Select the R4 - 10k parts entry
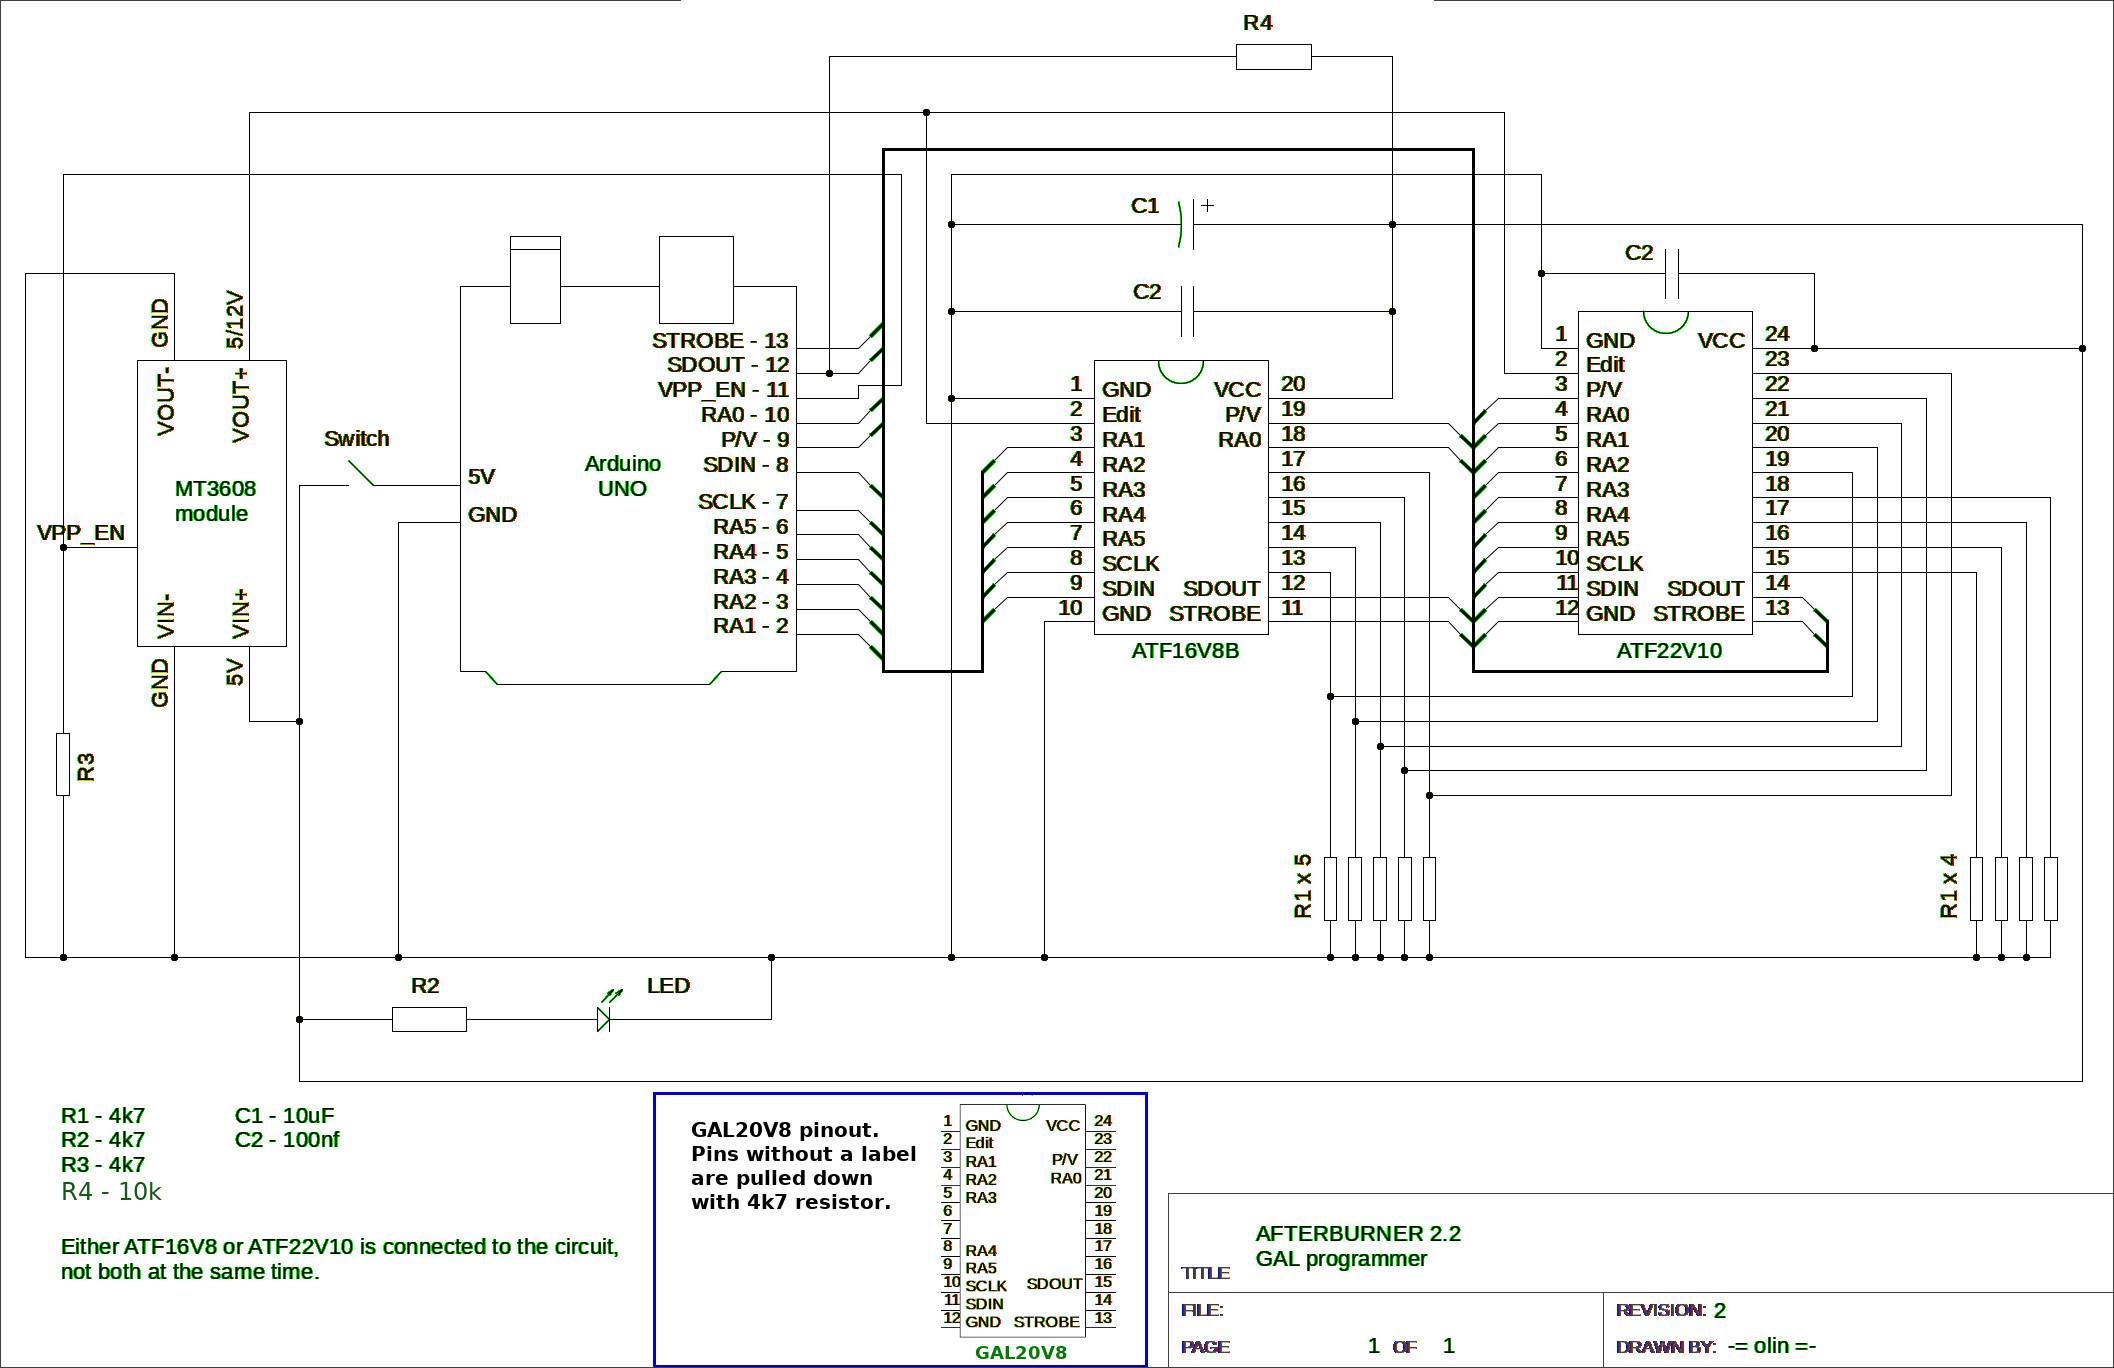The width and height of the screenshot is (2114, 1368). (111, 1192)
